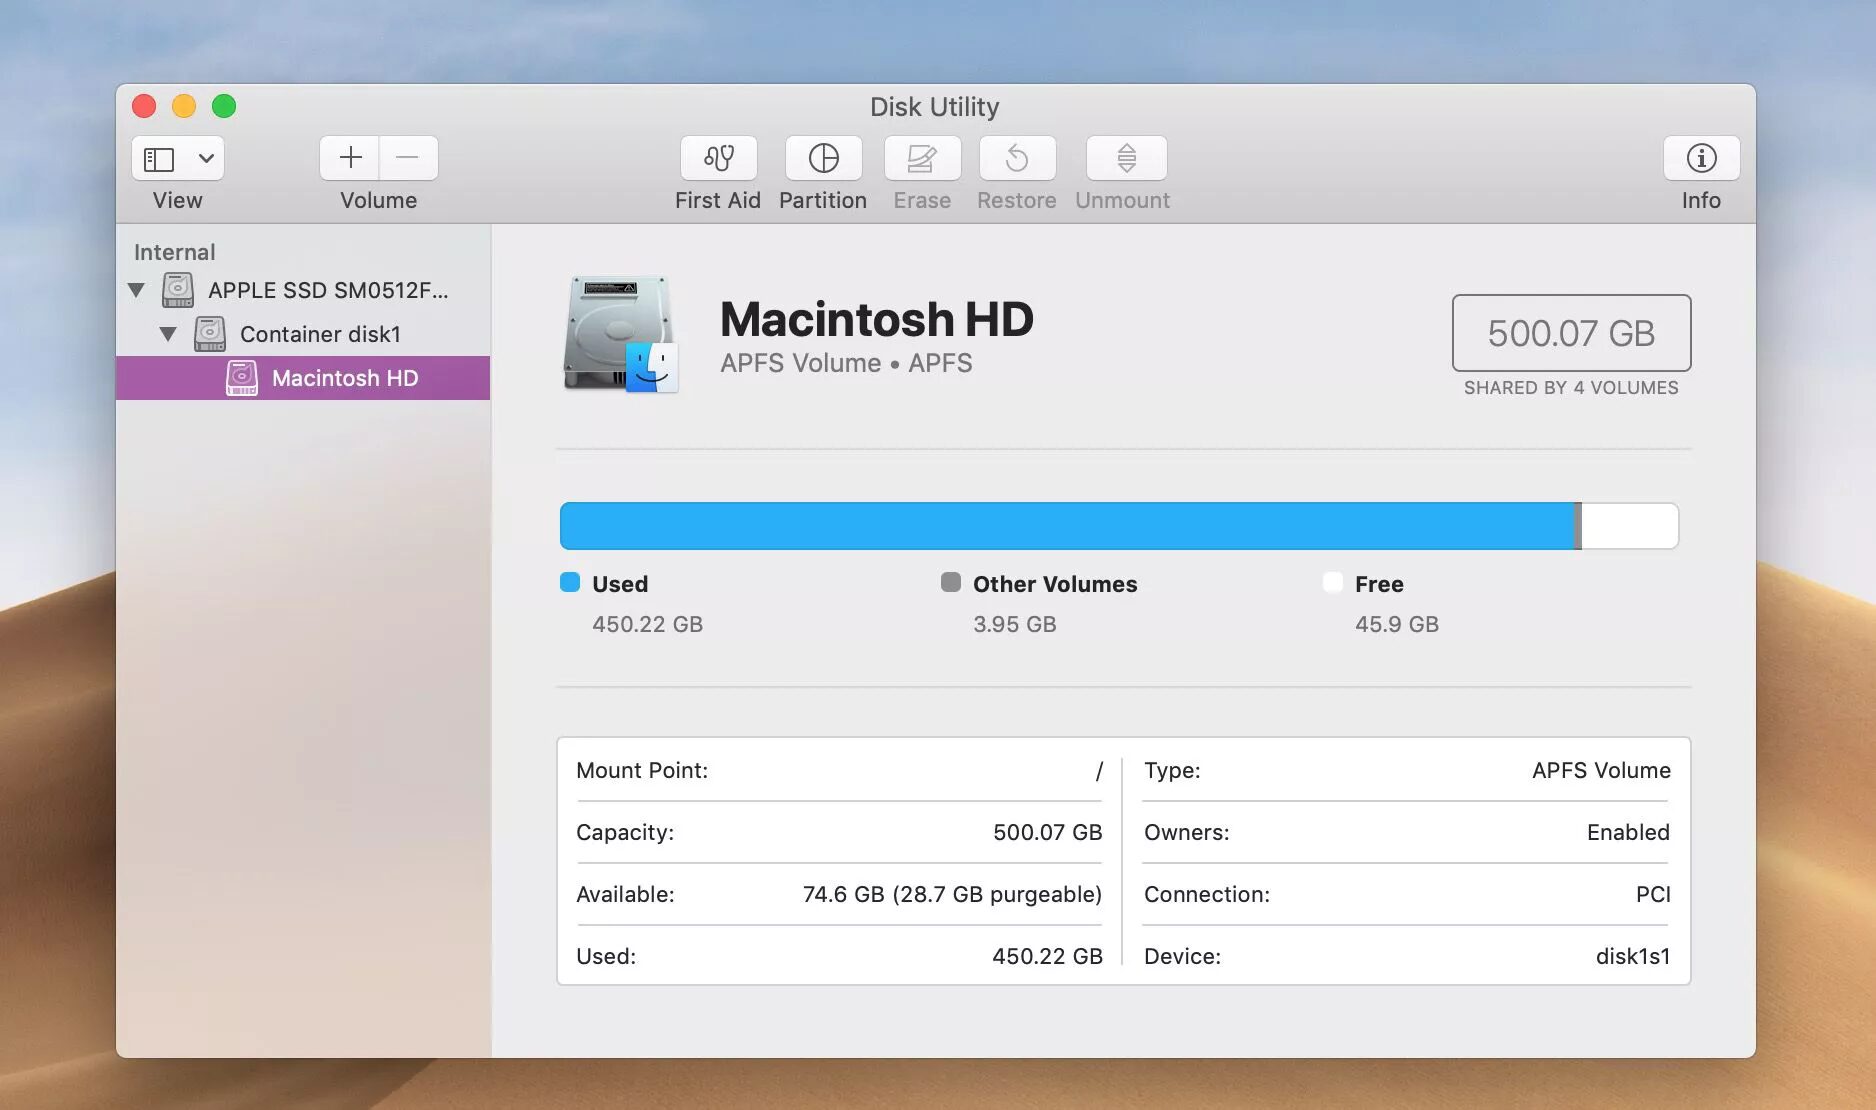1876x1110 pixels.
Task: Open the Partition tool
Action: pyautogui.click(x=823, y=158)
